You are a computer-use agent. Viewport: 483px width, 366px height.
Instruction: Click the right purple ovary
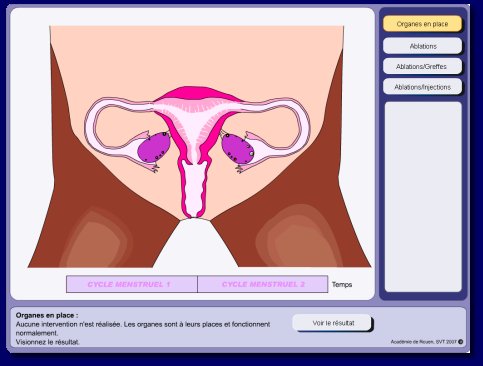[x=238, y=148]
